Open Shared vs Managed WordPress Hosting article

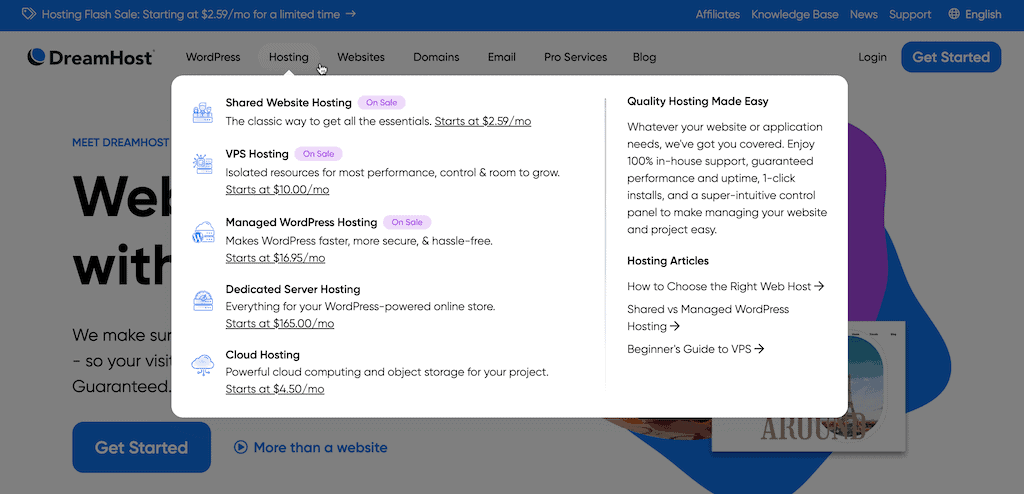[x=708, y=318]
